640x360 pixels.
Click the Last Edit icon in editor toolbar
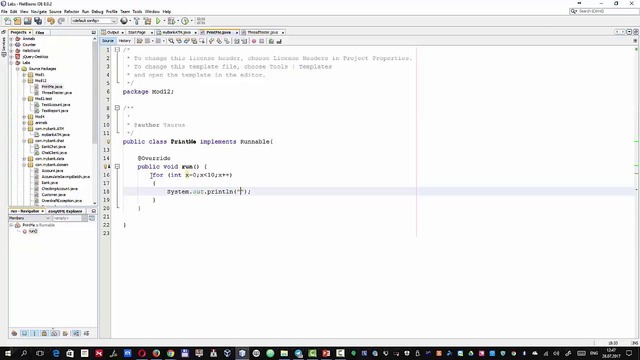pos(139,41)
